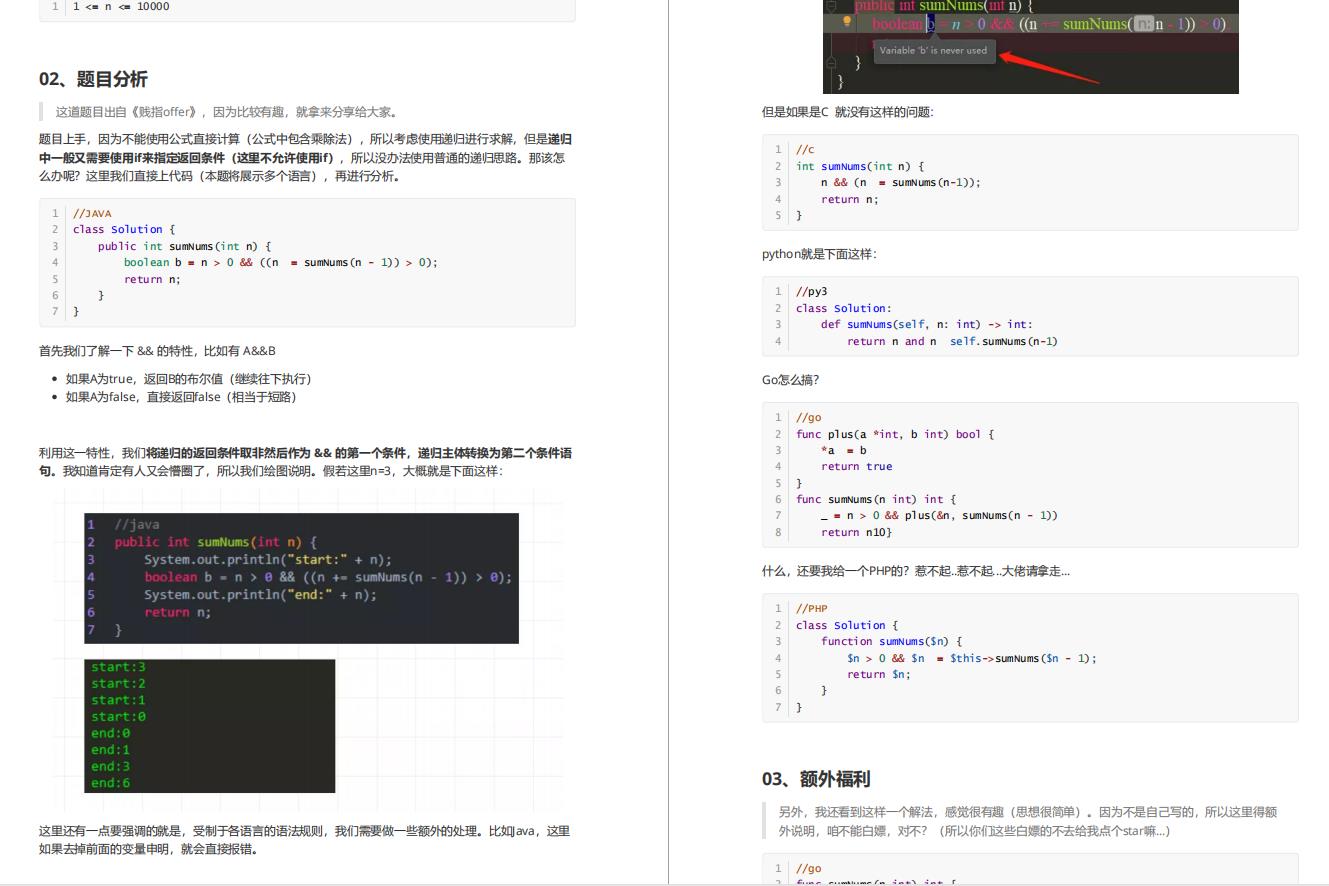Select the //JAVA comment line
Viewport: 1329px width, 886px height.
point(92,214)
